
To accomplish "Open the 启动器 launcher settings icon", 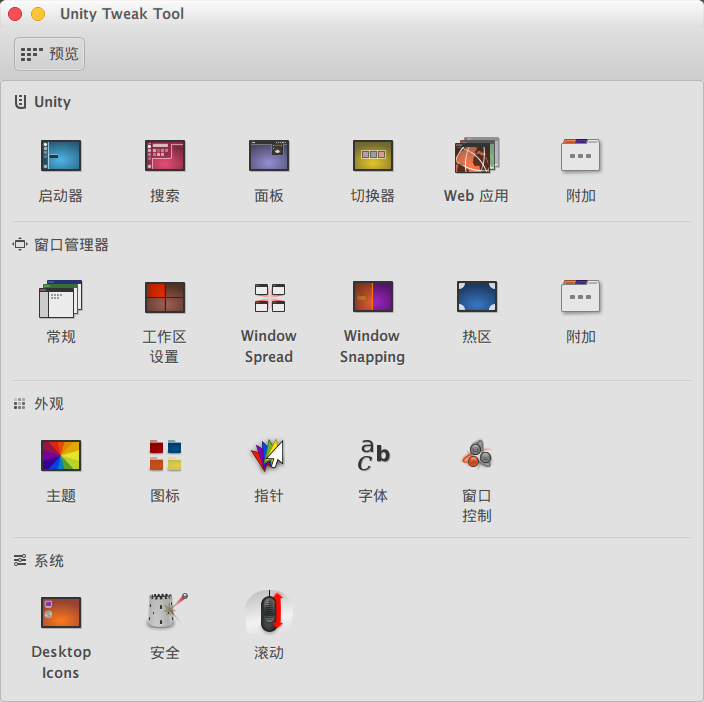I will click(x=61, y=155).
